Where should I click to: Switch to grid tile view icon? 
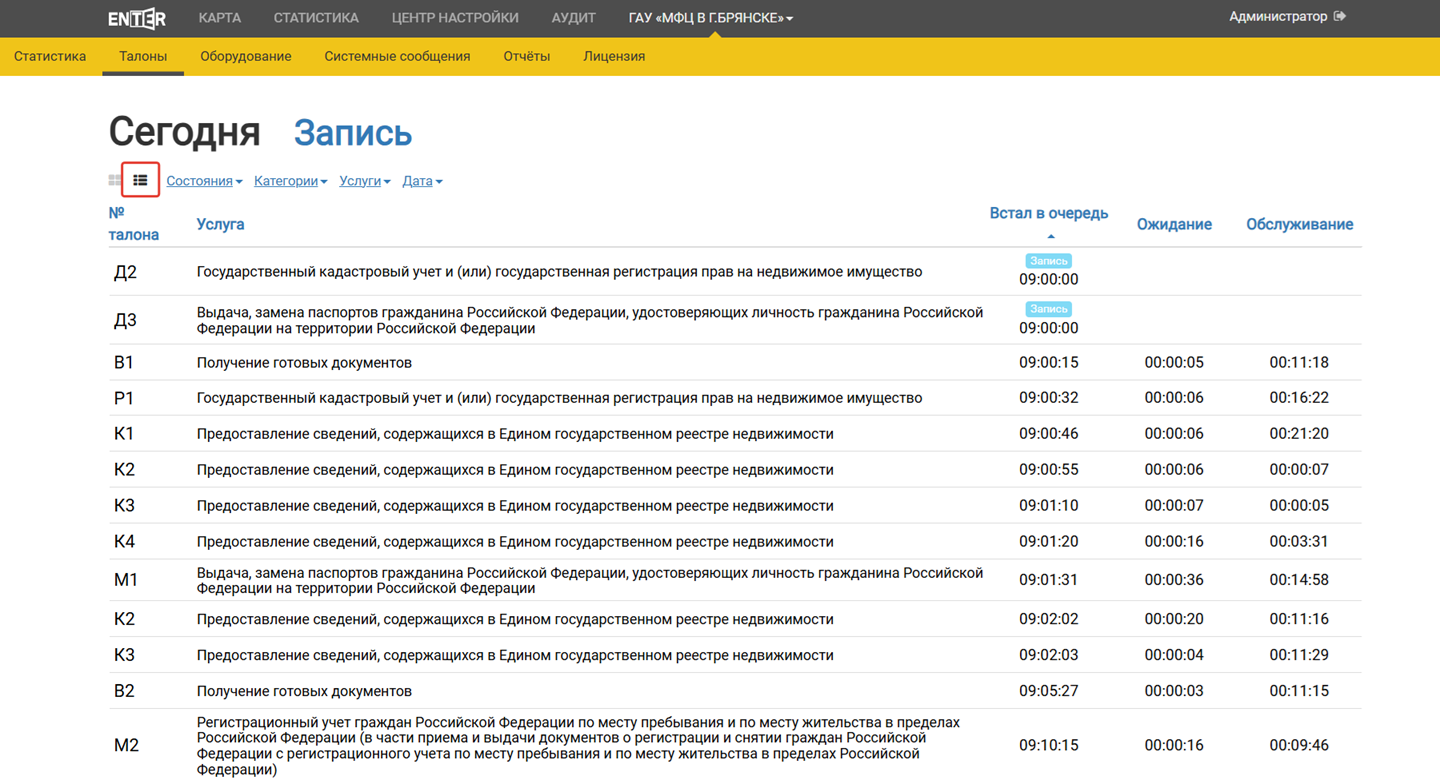point(115,181)
